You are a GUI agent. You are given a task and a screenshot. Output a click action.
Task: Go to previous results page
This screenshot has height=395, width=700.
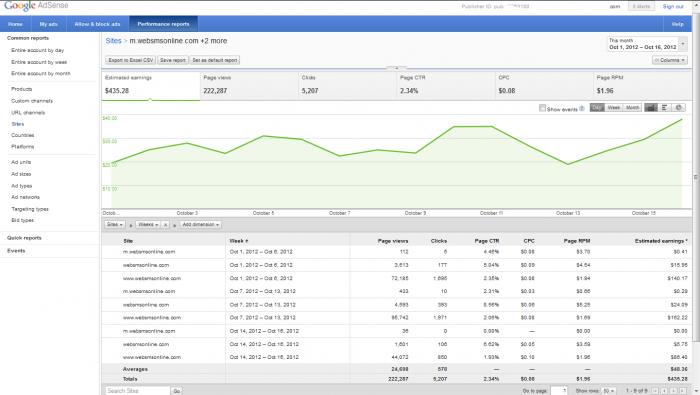(x=664, y=391)
